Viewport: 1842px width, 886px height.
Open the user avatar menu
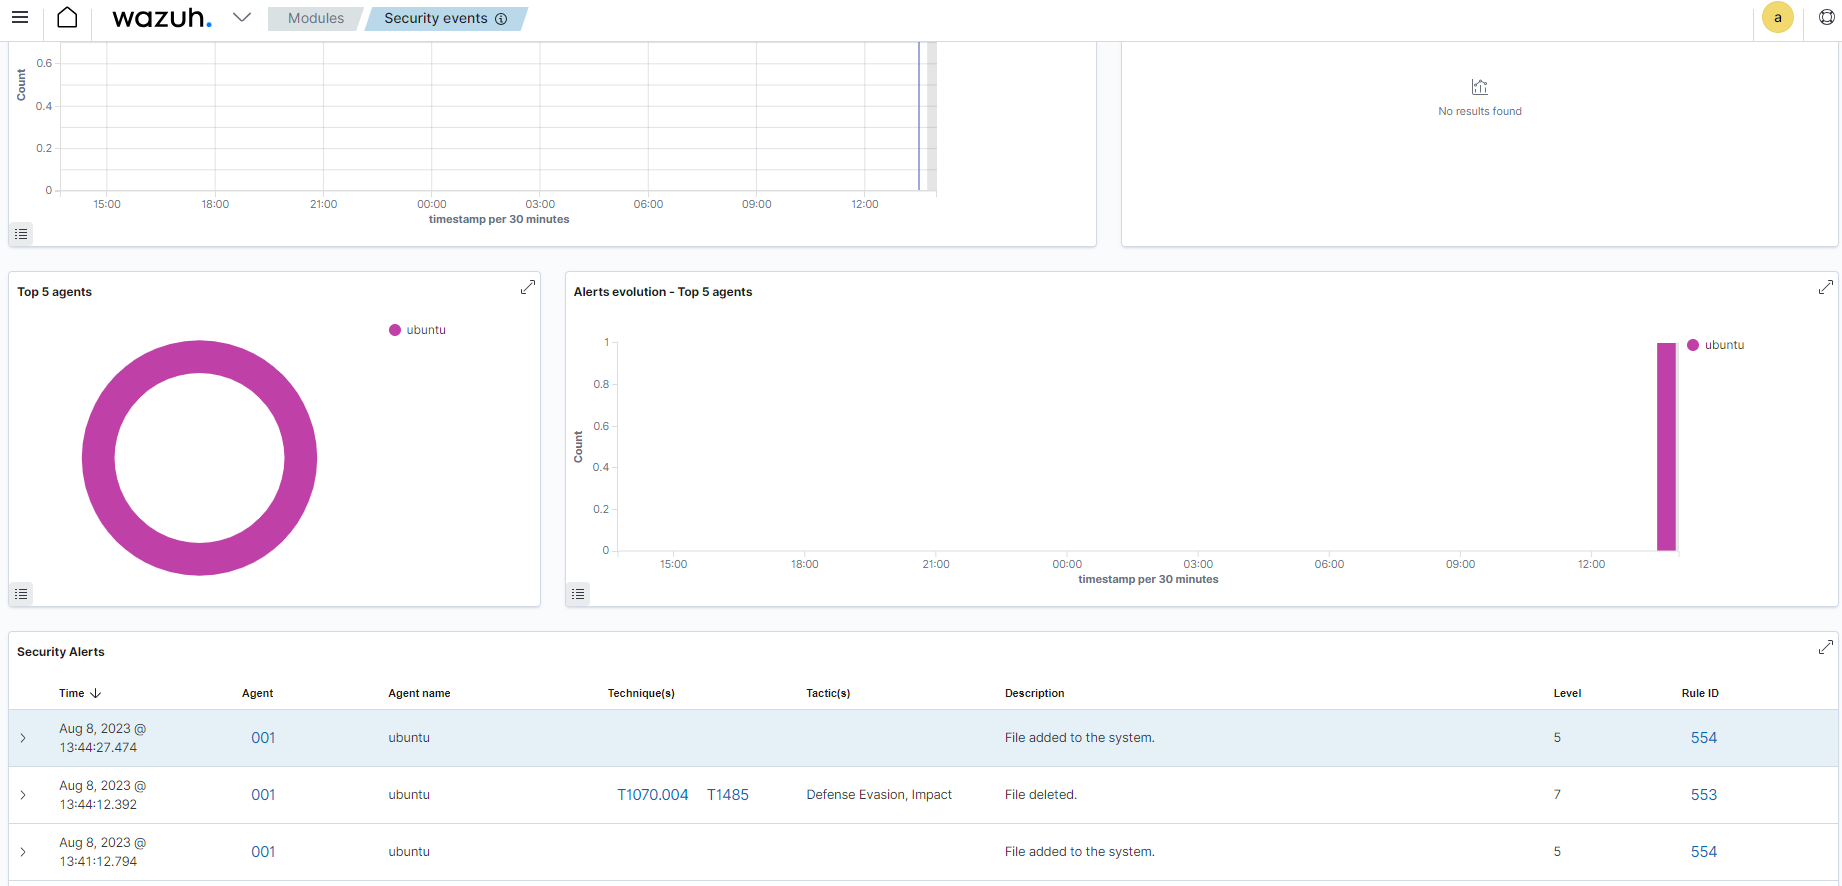pos(1777,18)
